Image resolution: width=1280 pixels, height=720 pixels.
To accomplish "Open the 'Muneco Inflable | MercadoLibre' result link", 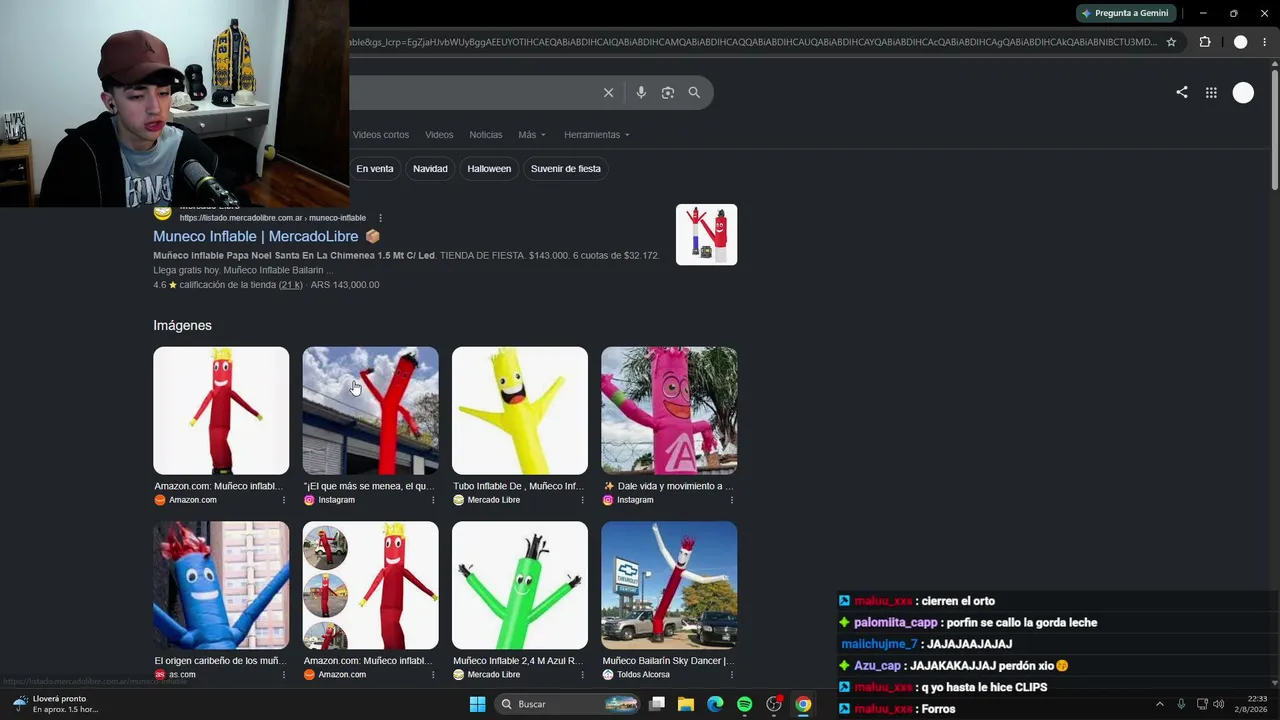I will tap(255, 237).
